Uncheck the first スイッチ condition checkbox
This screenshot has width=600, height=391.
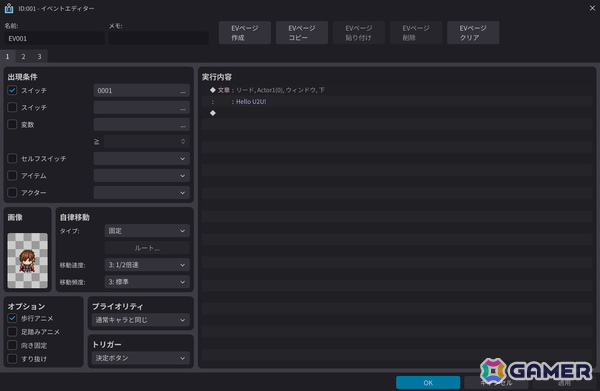pyautogui.click(x=12, y=90)
